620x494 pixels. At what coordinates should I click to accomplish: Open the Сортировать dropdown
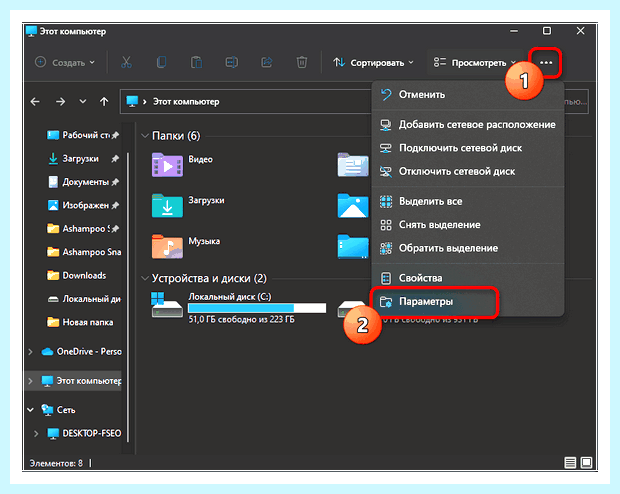click(x=374, y=62)
